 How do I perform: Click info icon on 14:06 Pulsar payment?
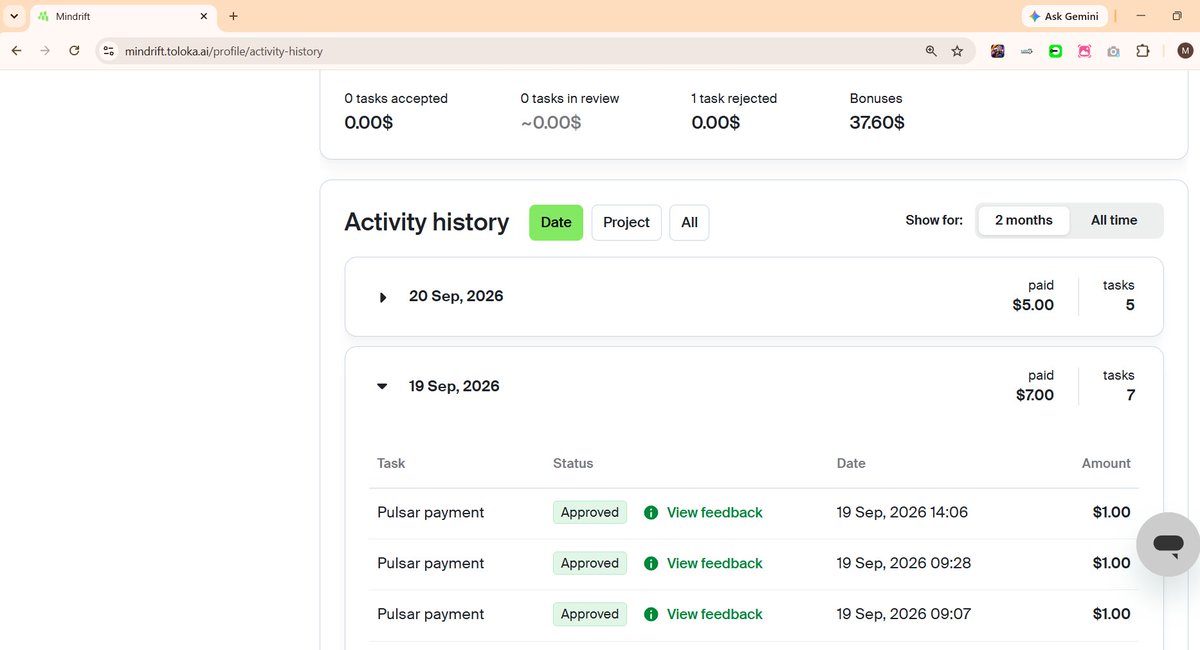click(x=651, y=513)
